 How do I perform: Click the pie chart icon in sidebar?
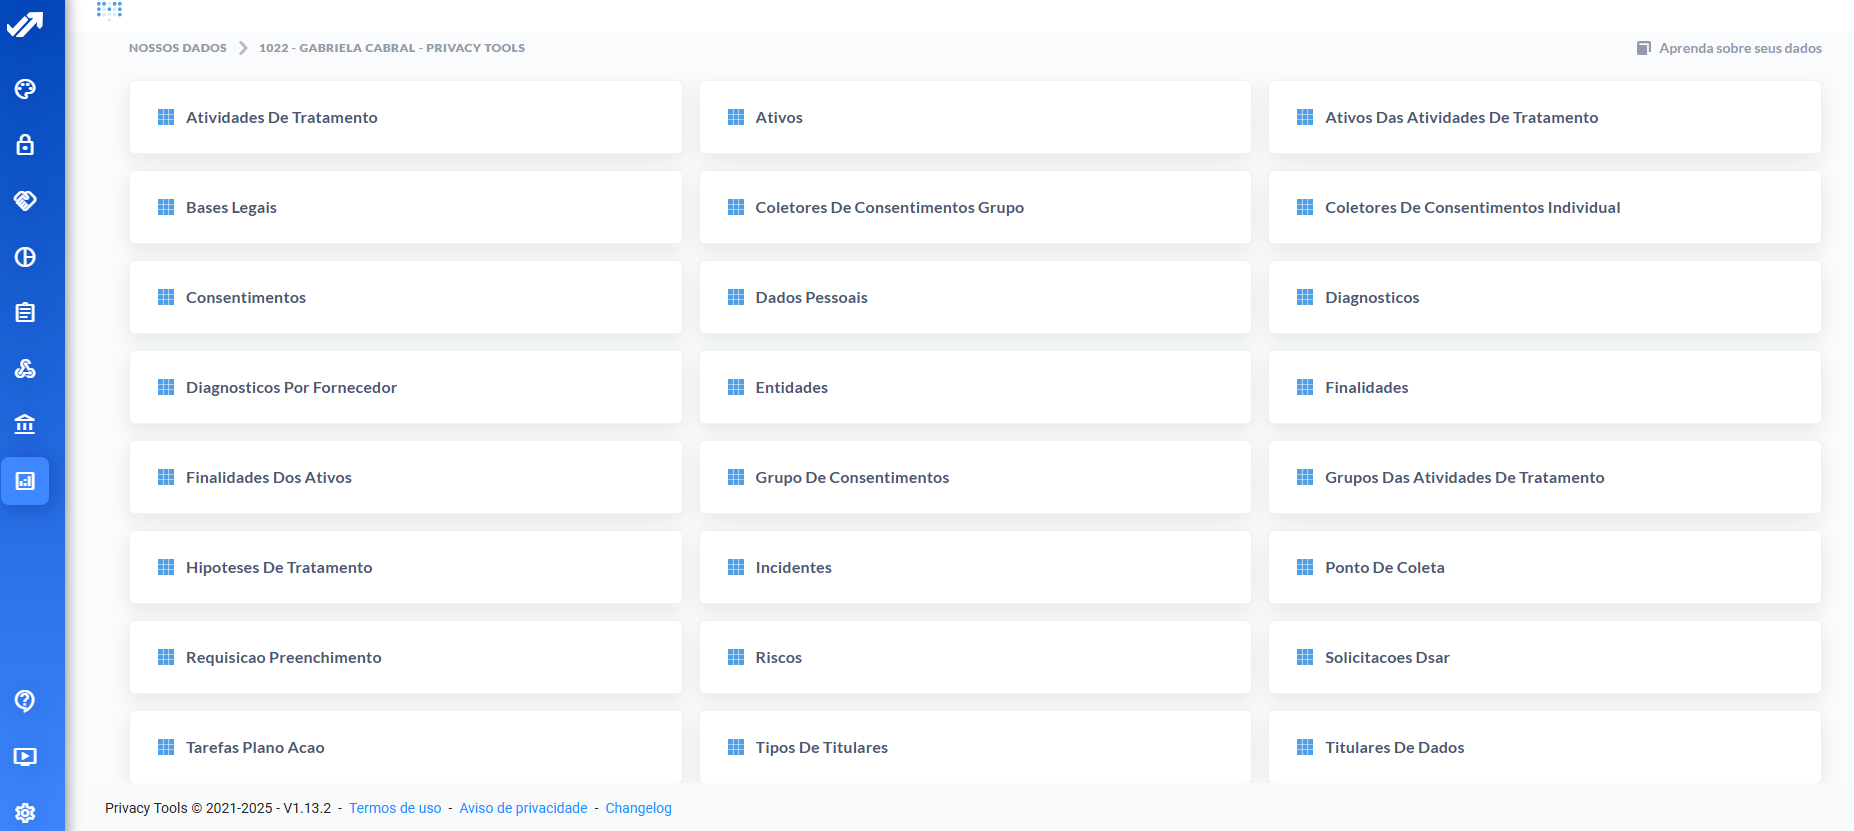coord(25,257)
